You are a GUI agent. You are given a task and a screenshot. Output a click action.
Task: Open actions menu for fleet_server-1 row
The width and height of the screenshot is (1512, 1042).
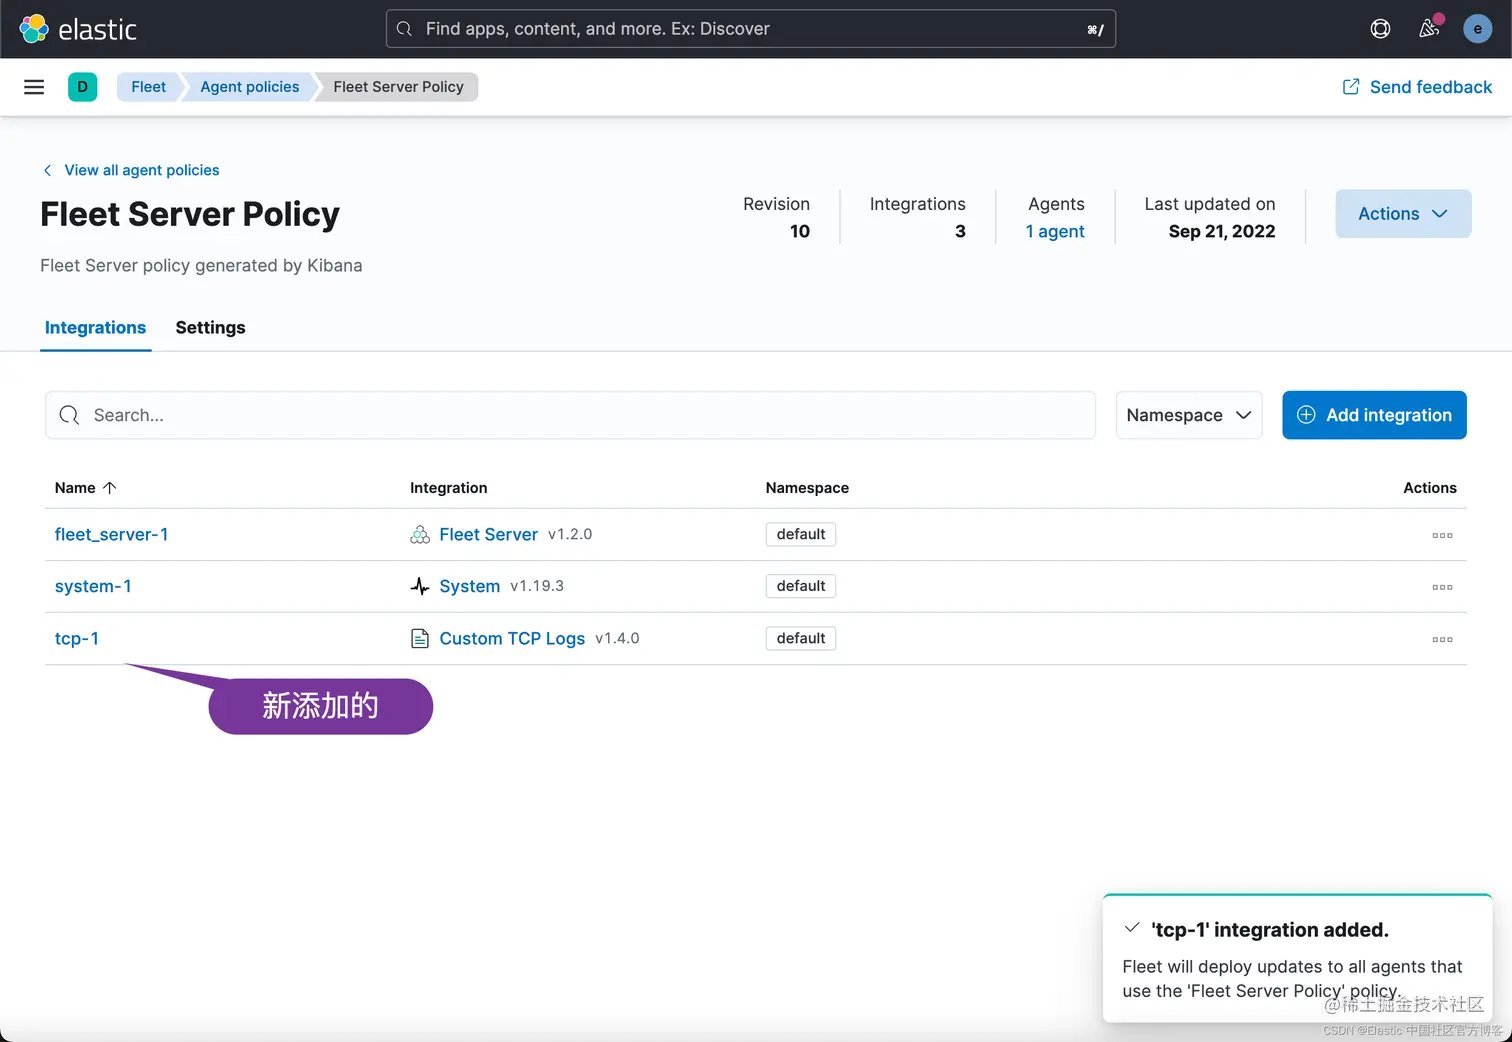[x=1442, y=535]
